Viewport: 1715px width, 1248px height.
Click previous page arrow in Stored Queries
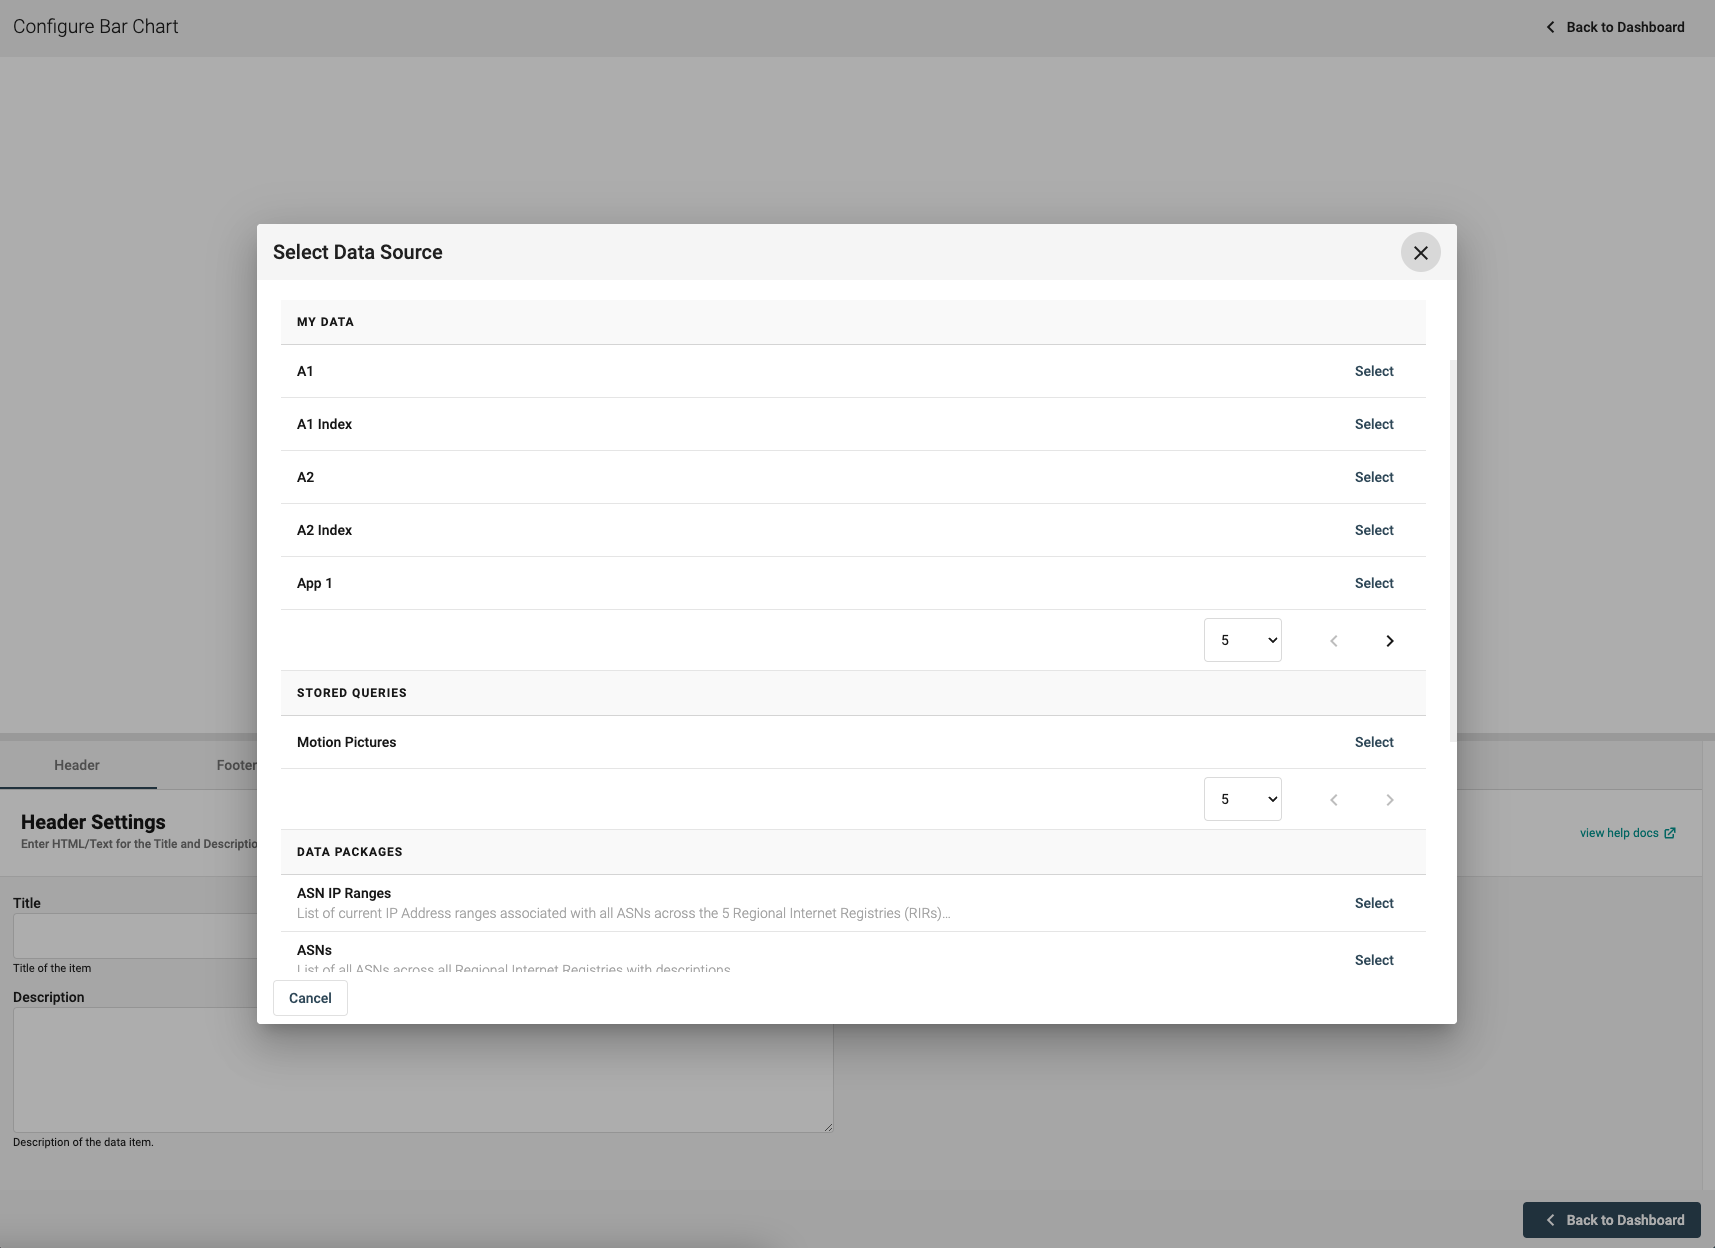tap(1333, 800)
